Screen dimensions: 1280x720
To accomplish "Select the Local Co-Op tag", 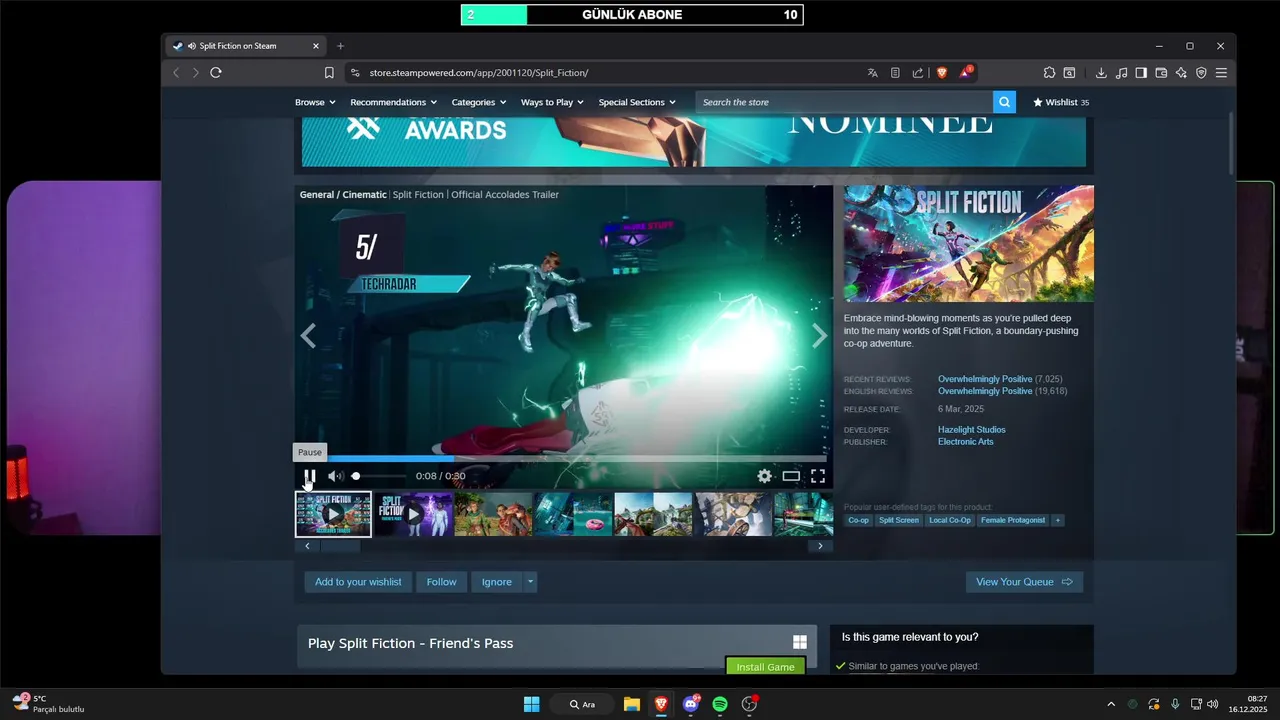I will coord(950,520).
